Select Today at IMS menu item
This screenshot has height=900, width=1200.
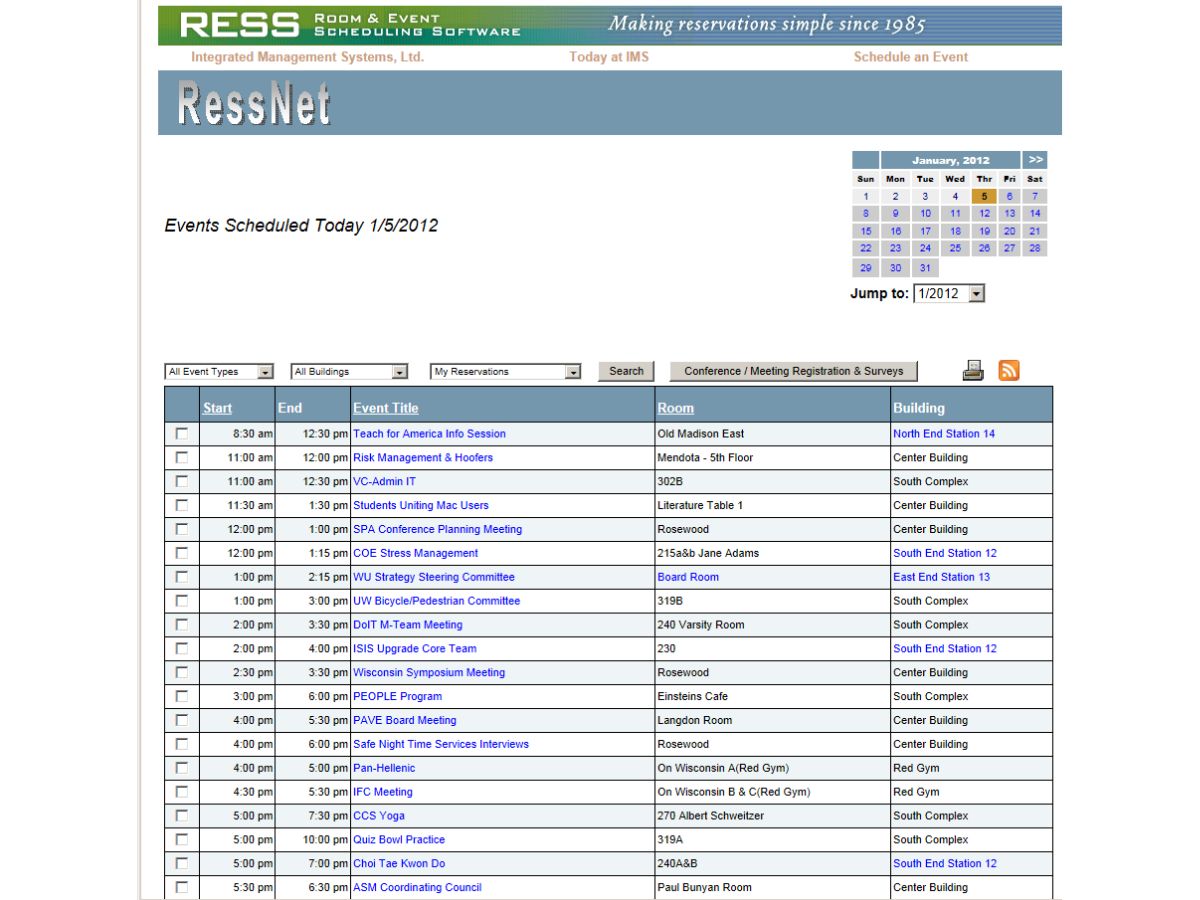click(x=609, y=57)
